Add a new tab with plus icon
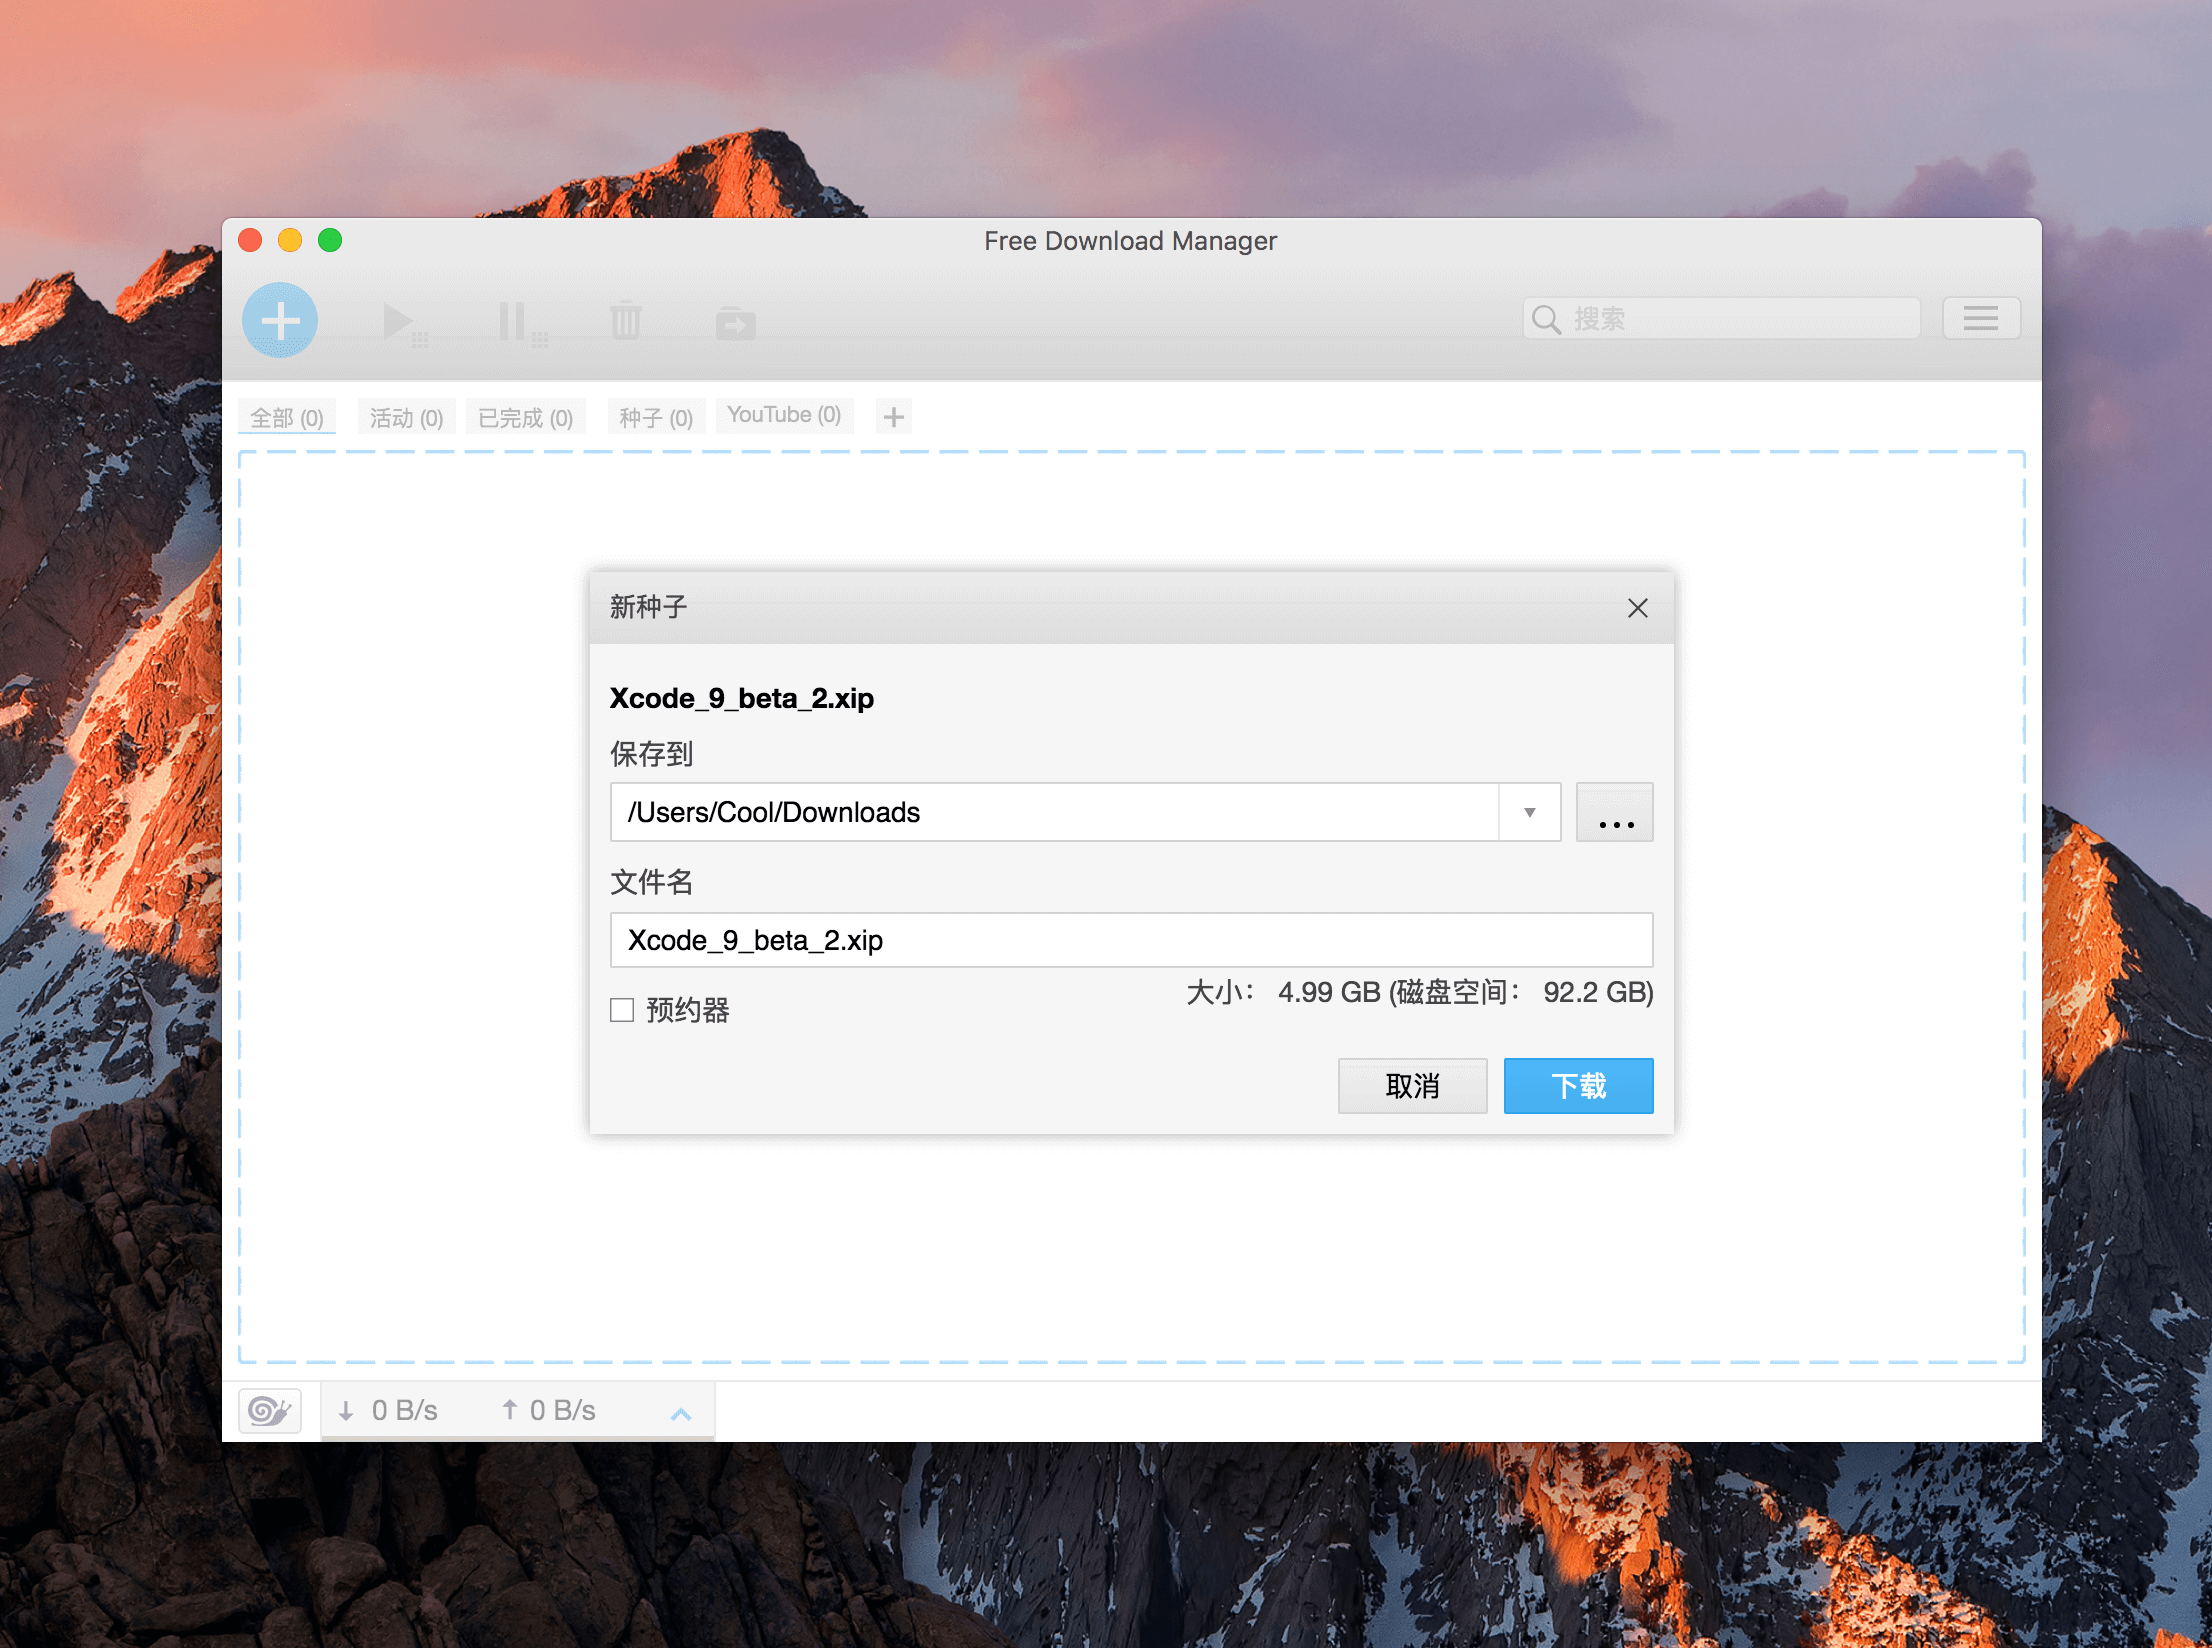The height and width of the screenshot is (1648, 2212). [x=894, y=417]
